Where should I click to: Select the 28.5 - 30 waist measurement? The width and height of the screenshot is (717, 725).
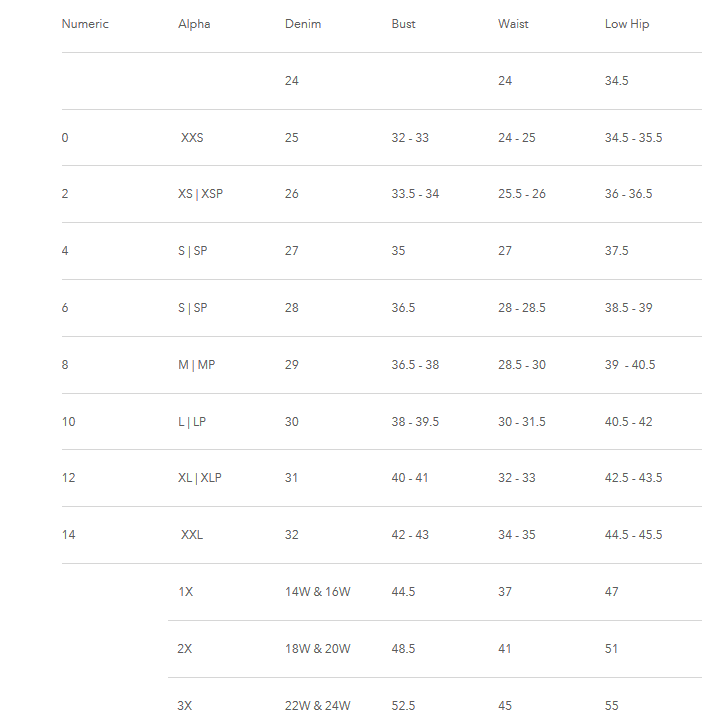tap(522, 365)
